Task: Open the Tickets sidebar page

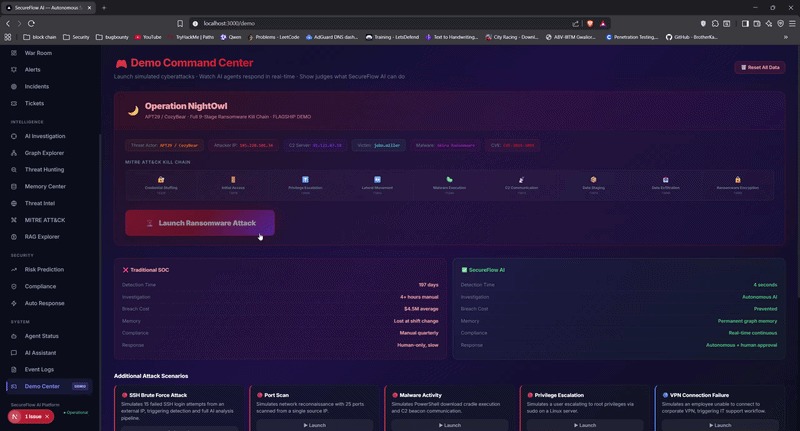Action: (x=34, y=104)
